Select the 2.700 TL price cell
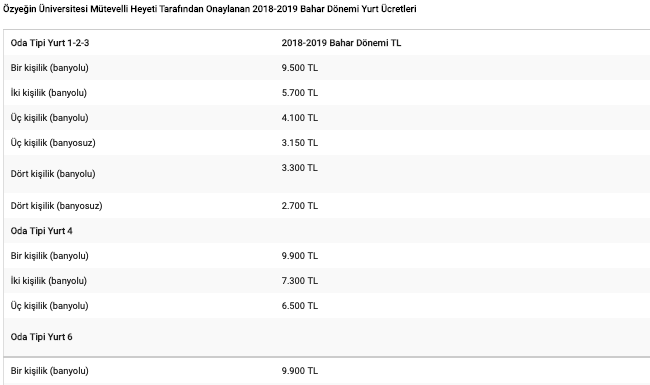 pos(300,206)
